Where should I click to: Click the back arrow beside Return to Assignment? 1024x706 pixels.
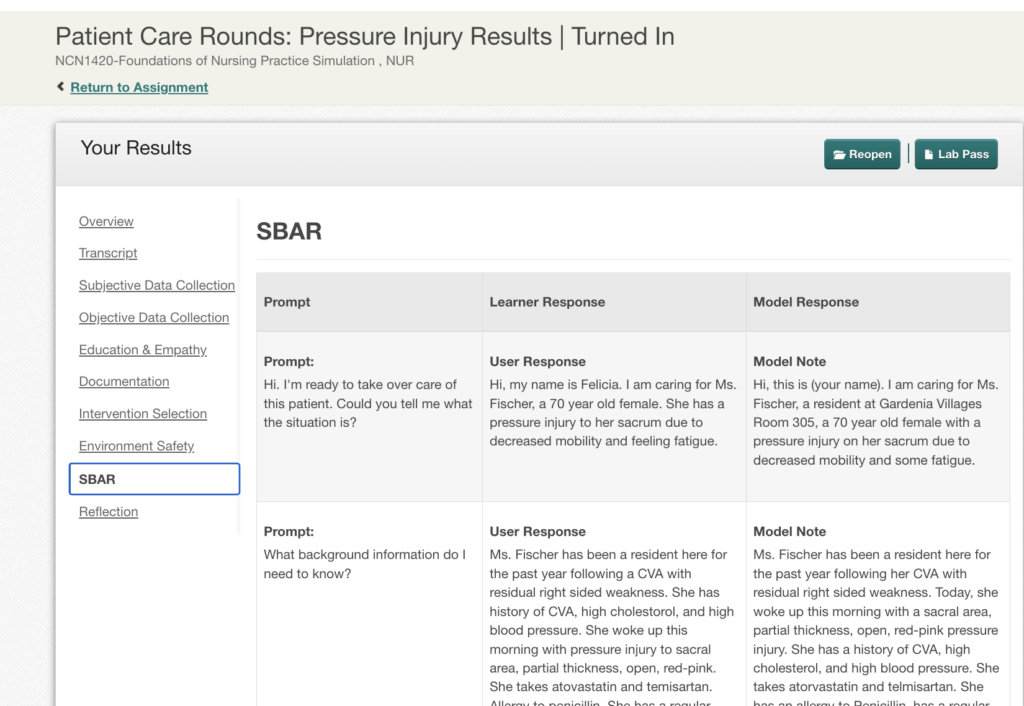[x=60, y=86]
